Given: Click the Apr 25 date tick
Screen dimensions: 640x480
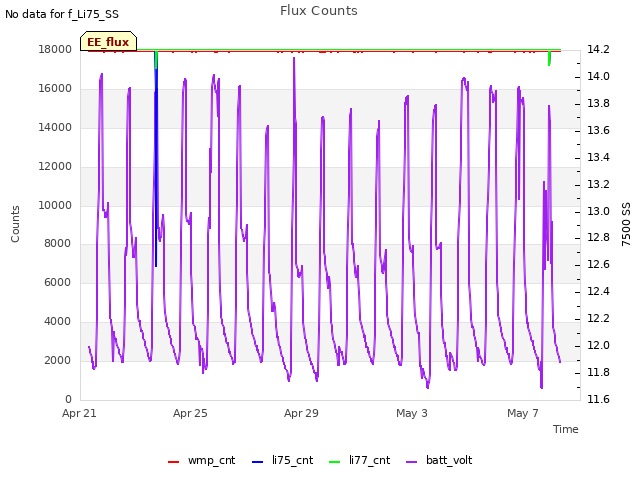Looking at the screenshot, I should coord(190,413).
